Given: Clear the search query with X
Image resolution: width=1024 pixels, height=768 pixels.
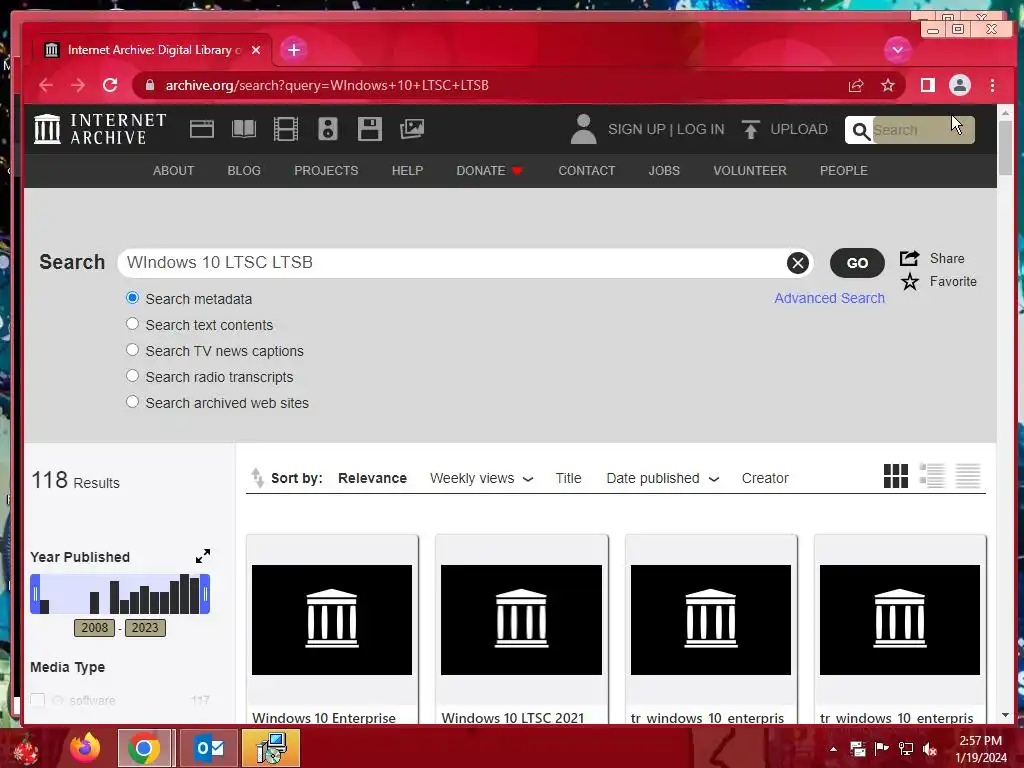Looking at the screenshot, I should pyautogui.click(x=797, y=263).
